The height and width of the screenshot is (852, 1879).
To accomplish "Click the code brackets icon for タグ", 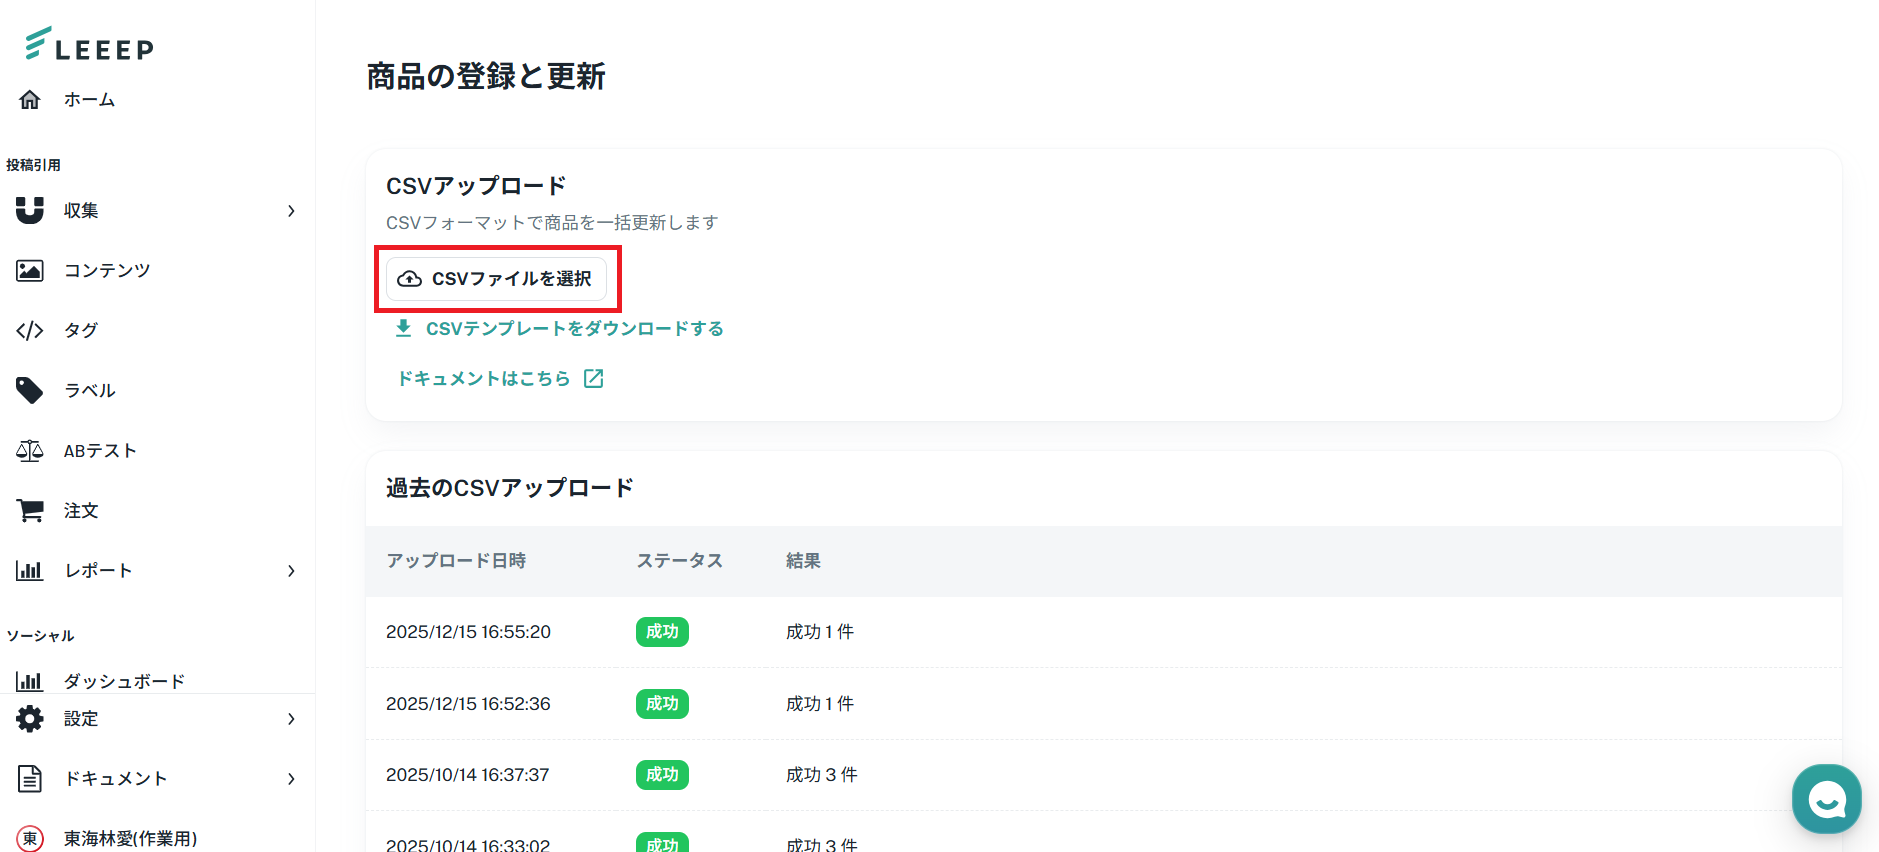I will tap(30, 330).
